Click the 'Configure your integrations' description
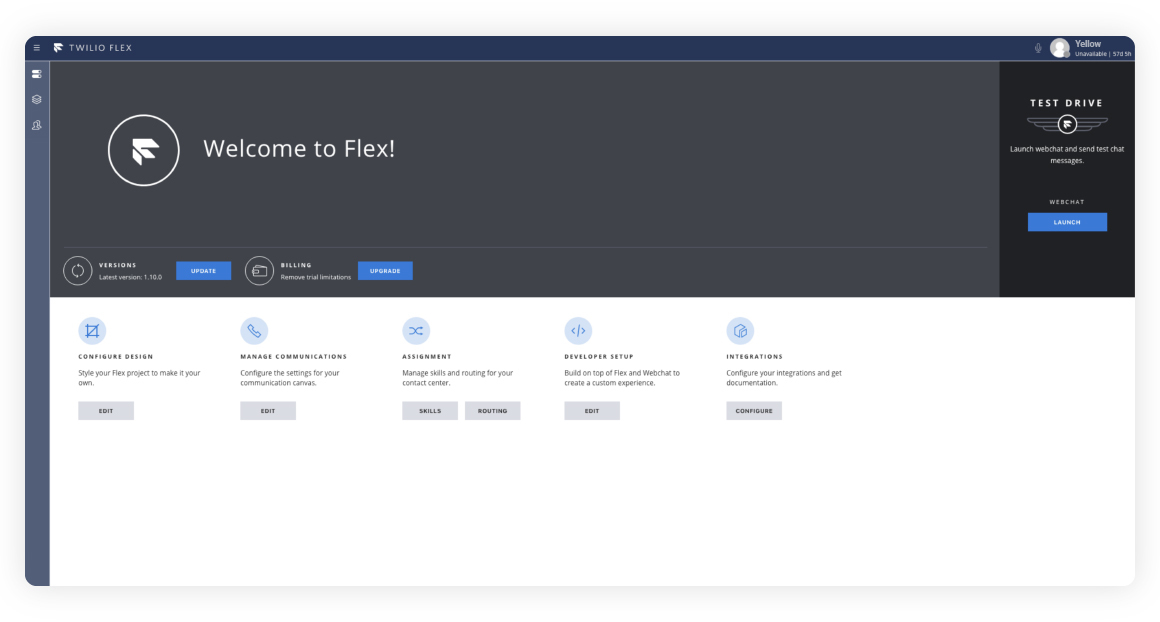The width and height of the screenshot is (1160, 622). click(784, 378)
